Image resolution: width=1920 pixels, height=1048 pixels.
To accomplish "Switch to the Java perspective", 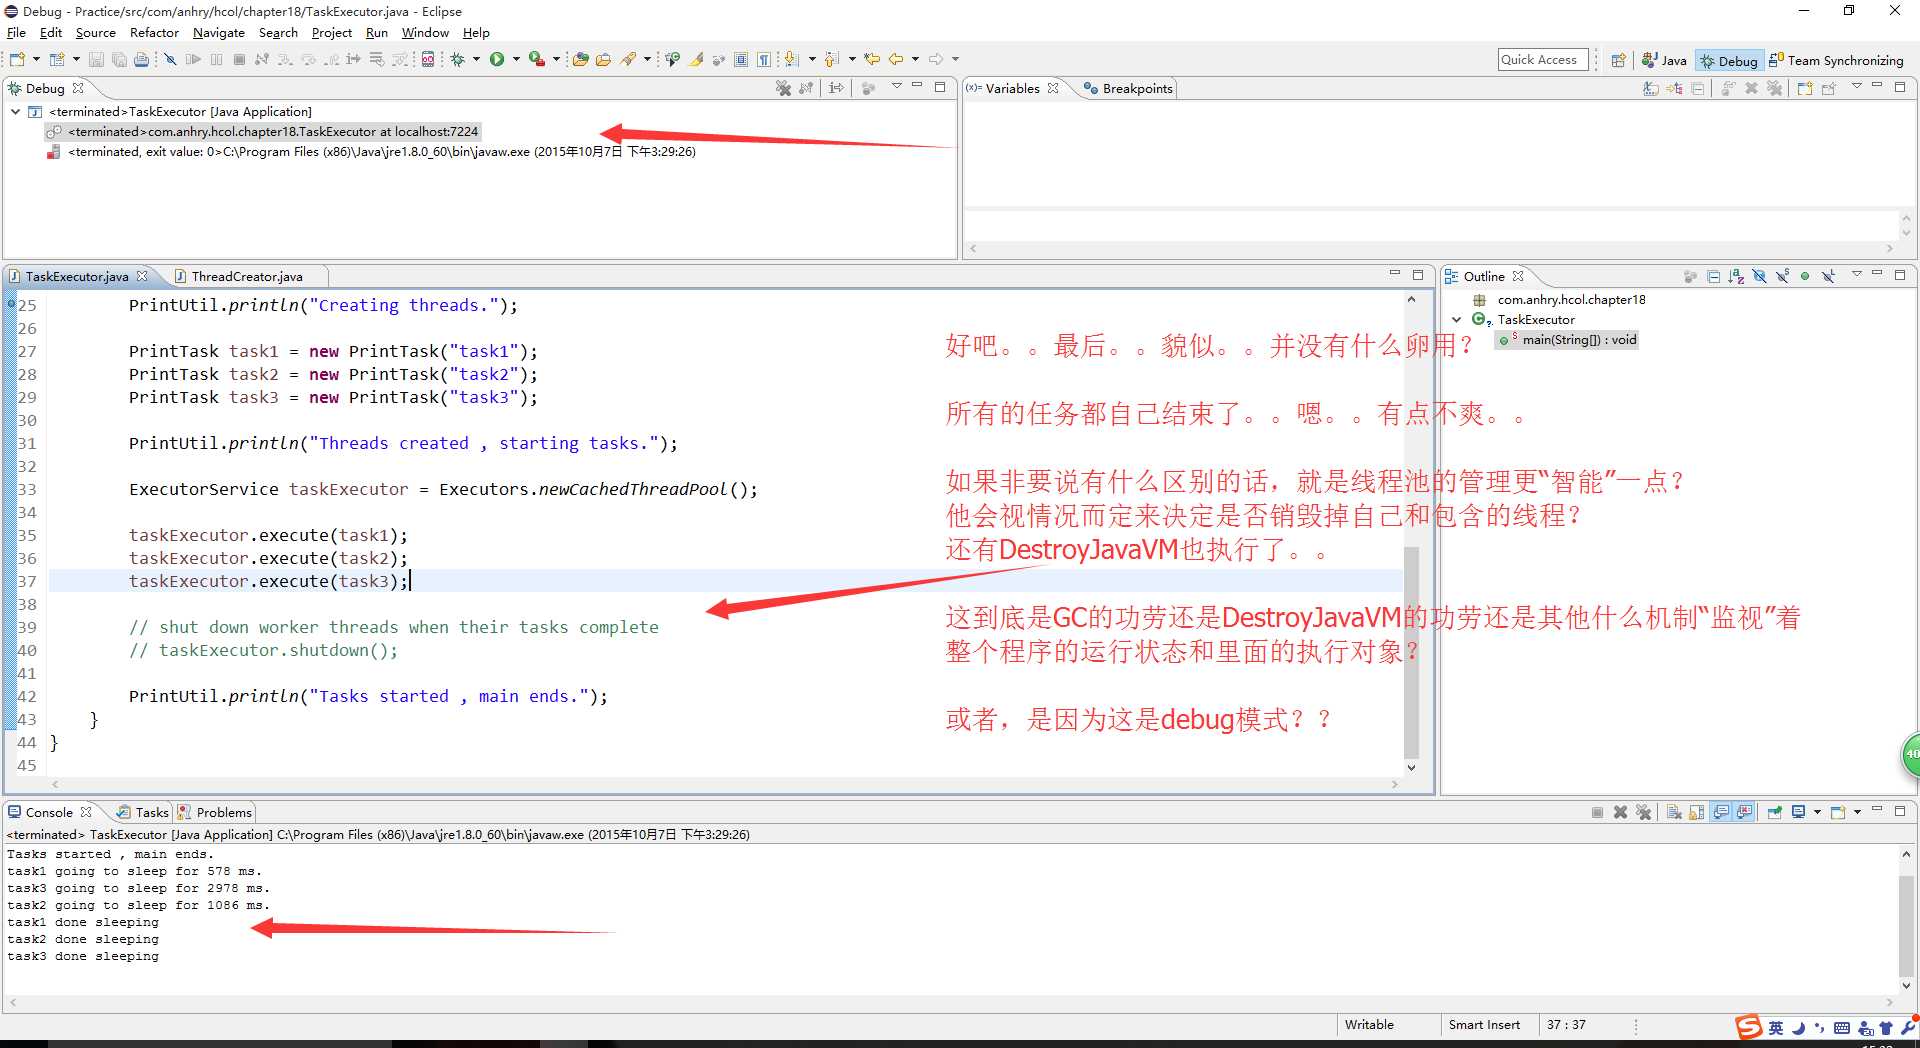I will [1664, 60].
